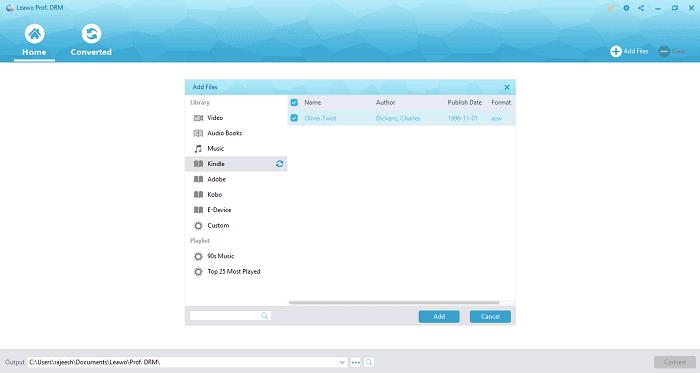The height and width of the screenshot is (373, 700).
Task: Click the Add button
Action: click(x=439, y=316)
